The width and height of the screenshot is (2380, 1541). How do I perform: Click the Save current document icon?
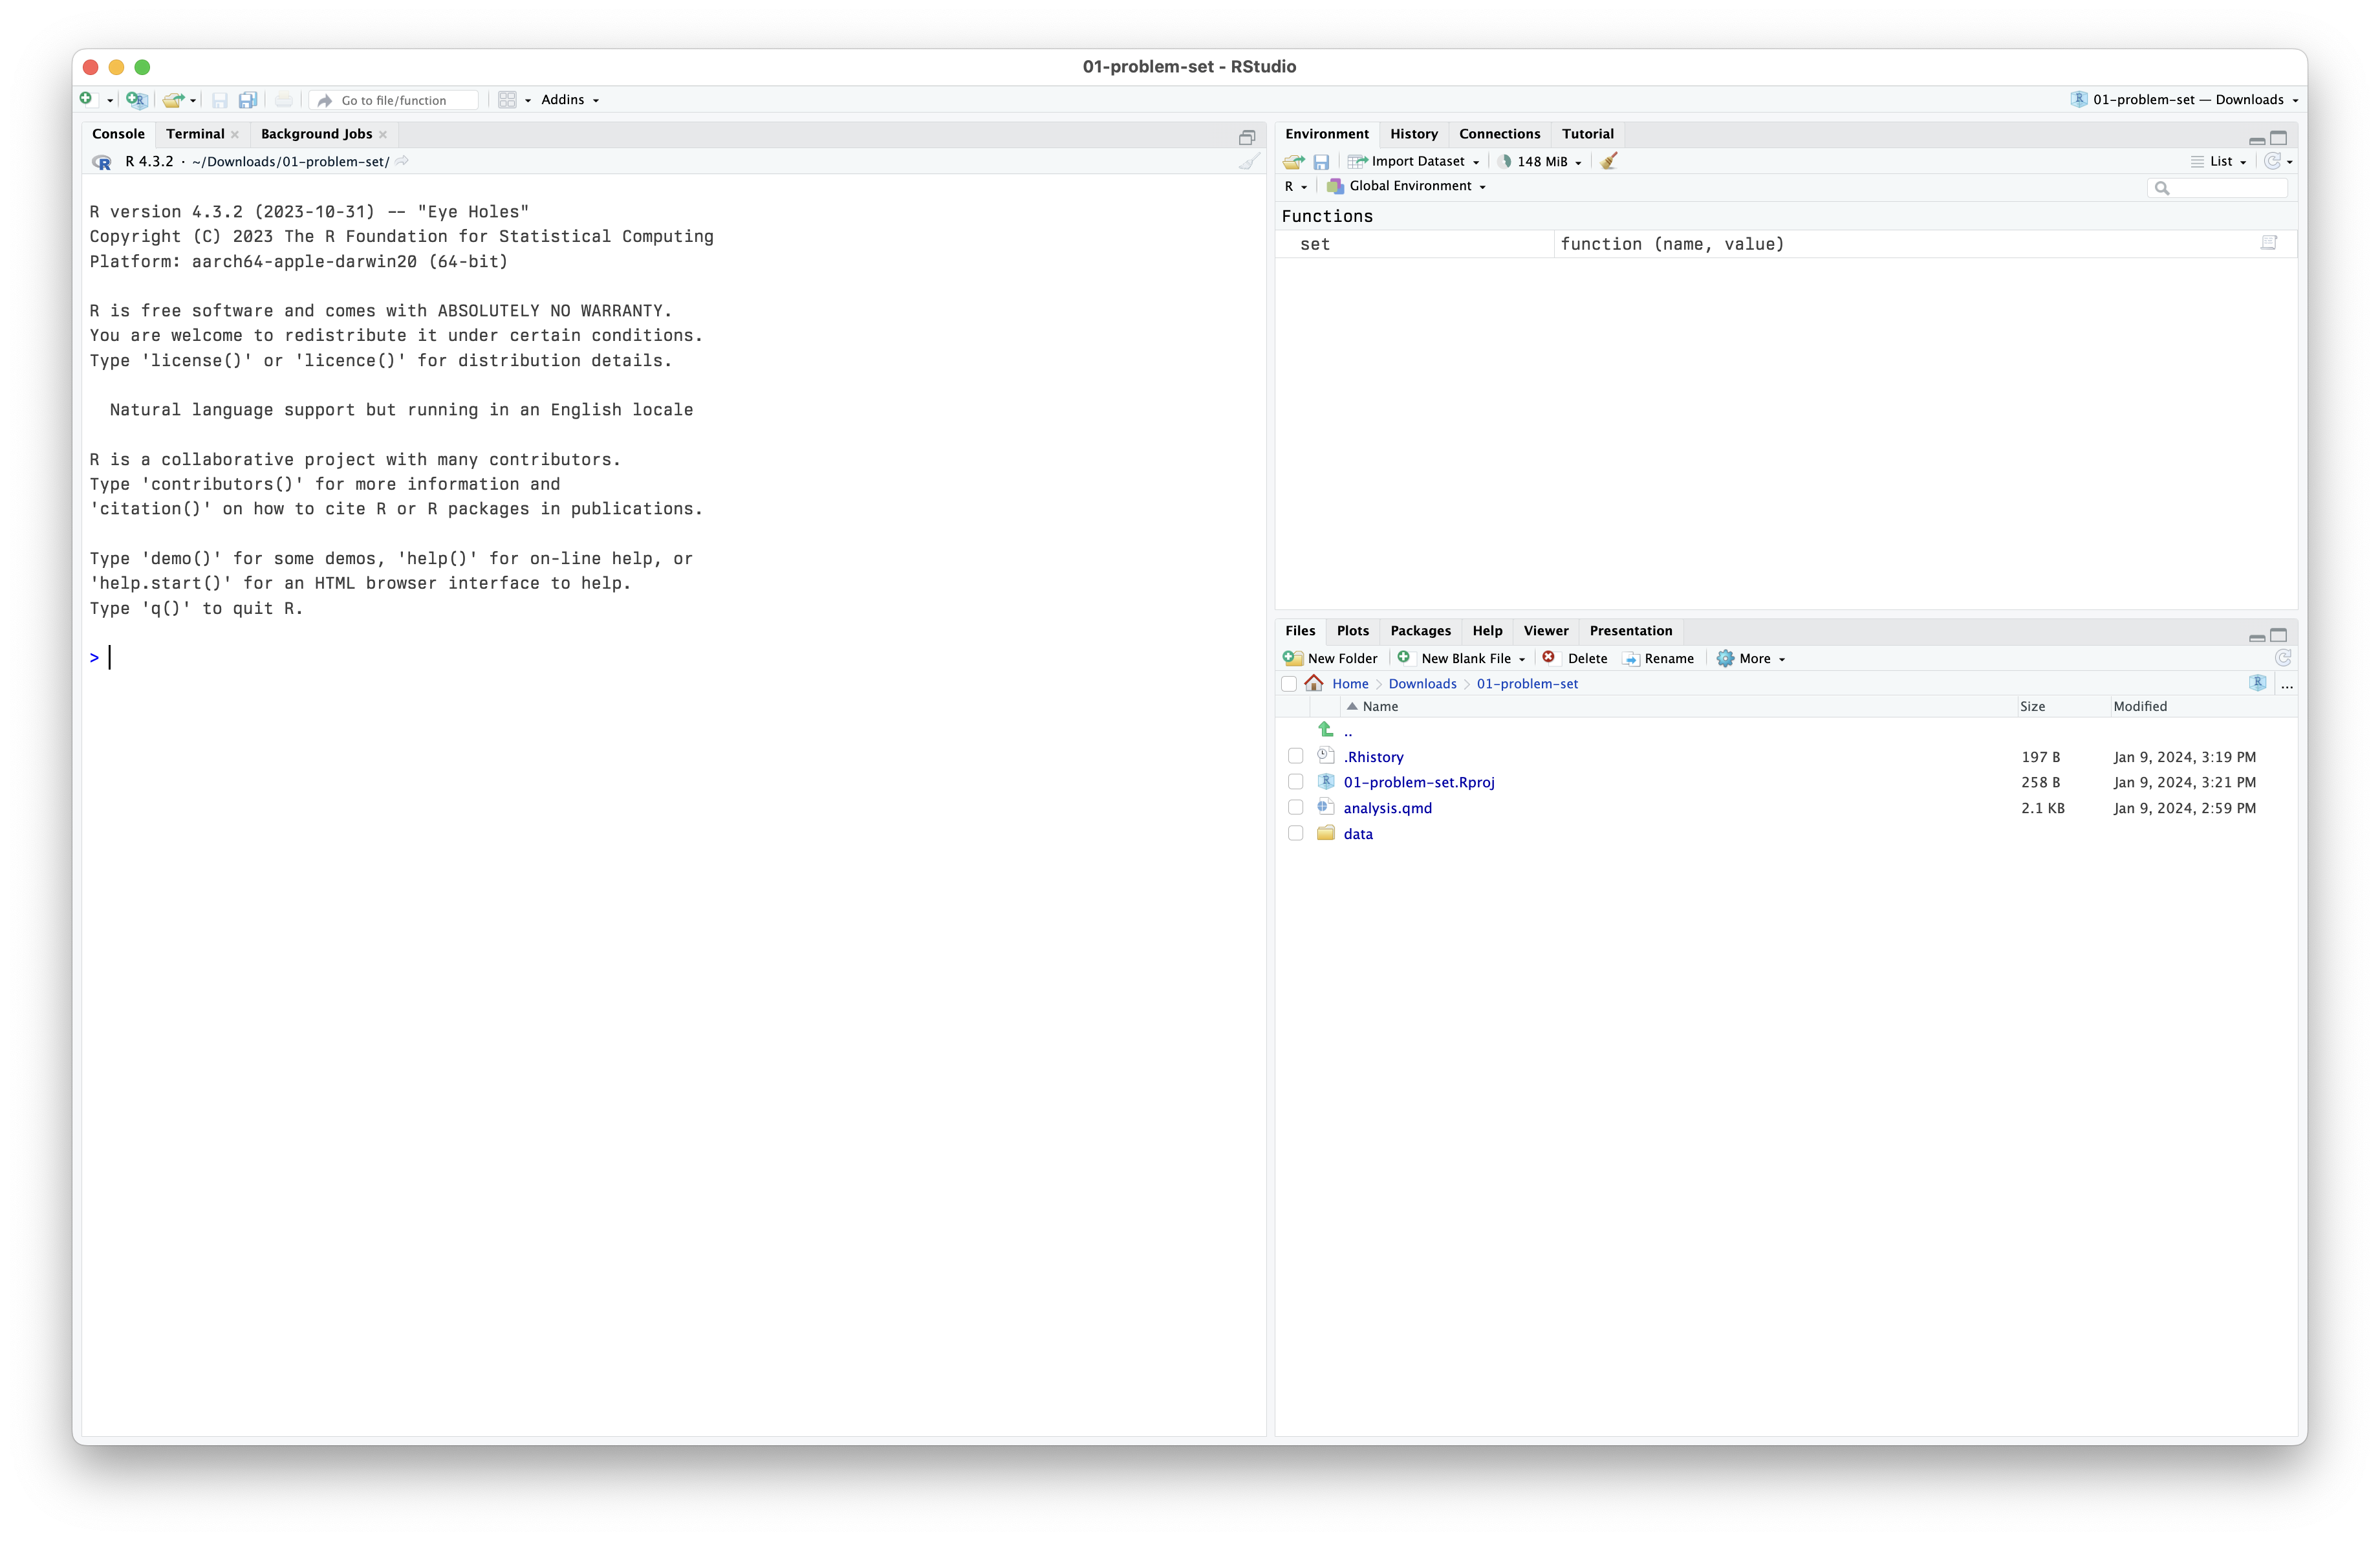[x=220, y=100]
